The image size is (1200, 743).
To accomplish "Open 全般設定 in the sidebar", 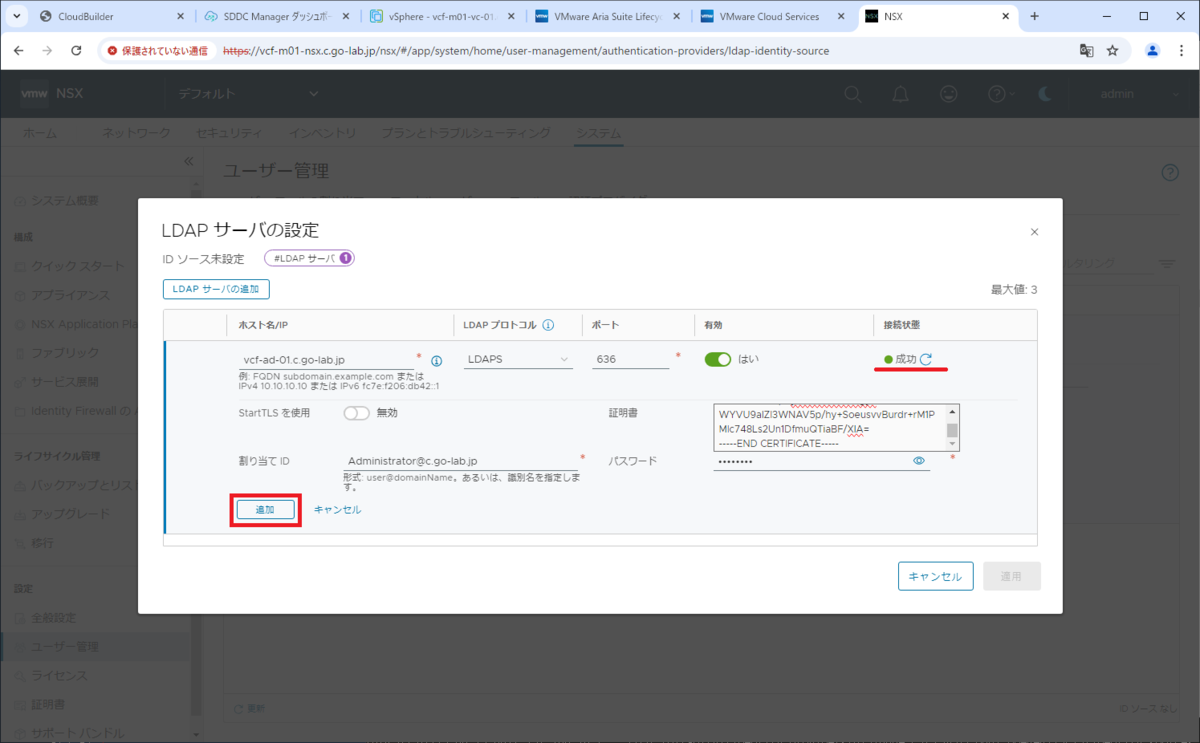I will (54, 618).
